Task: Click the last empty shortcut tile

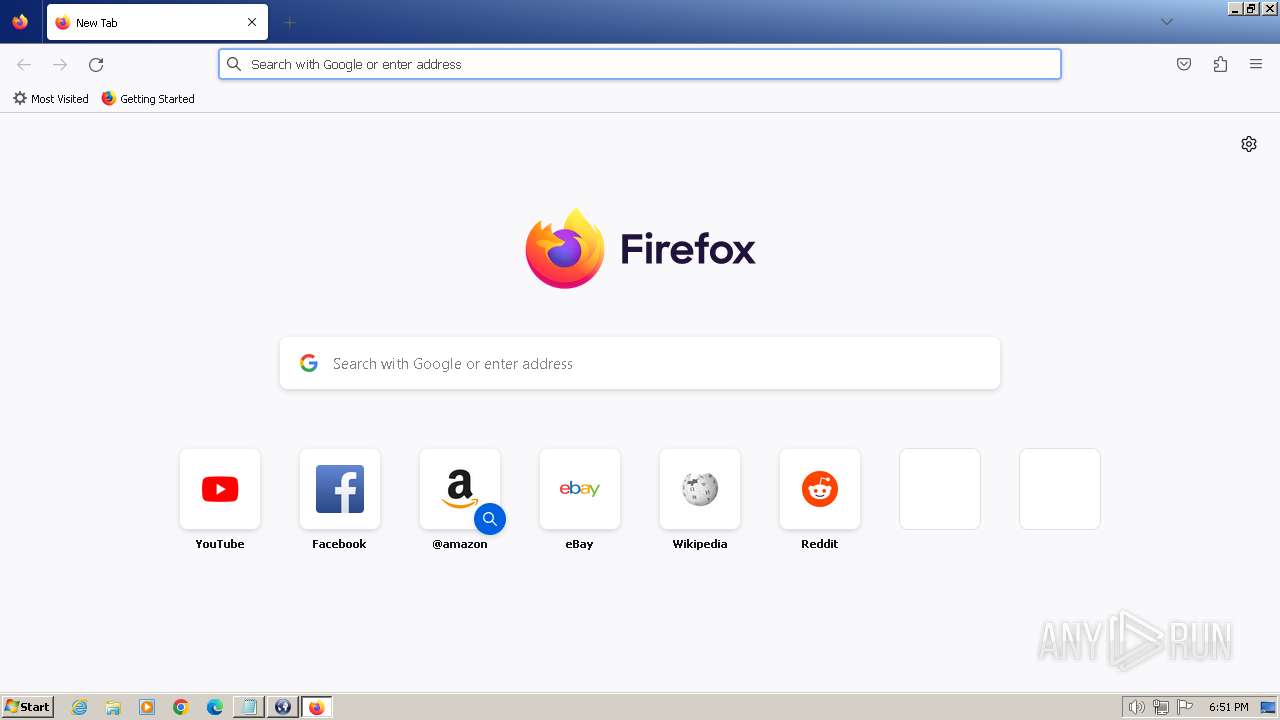Action: tap(1060, 489)
